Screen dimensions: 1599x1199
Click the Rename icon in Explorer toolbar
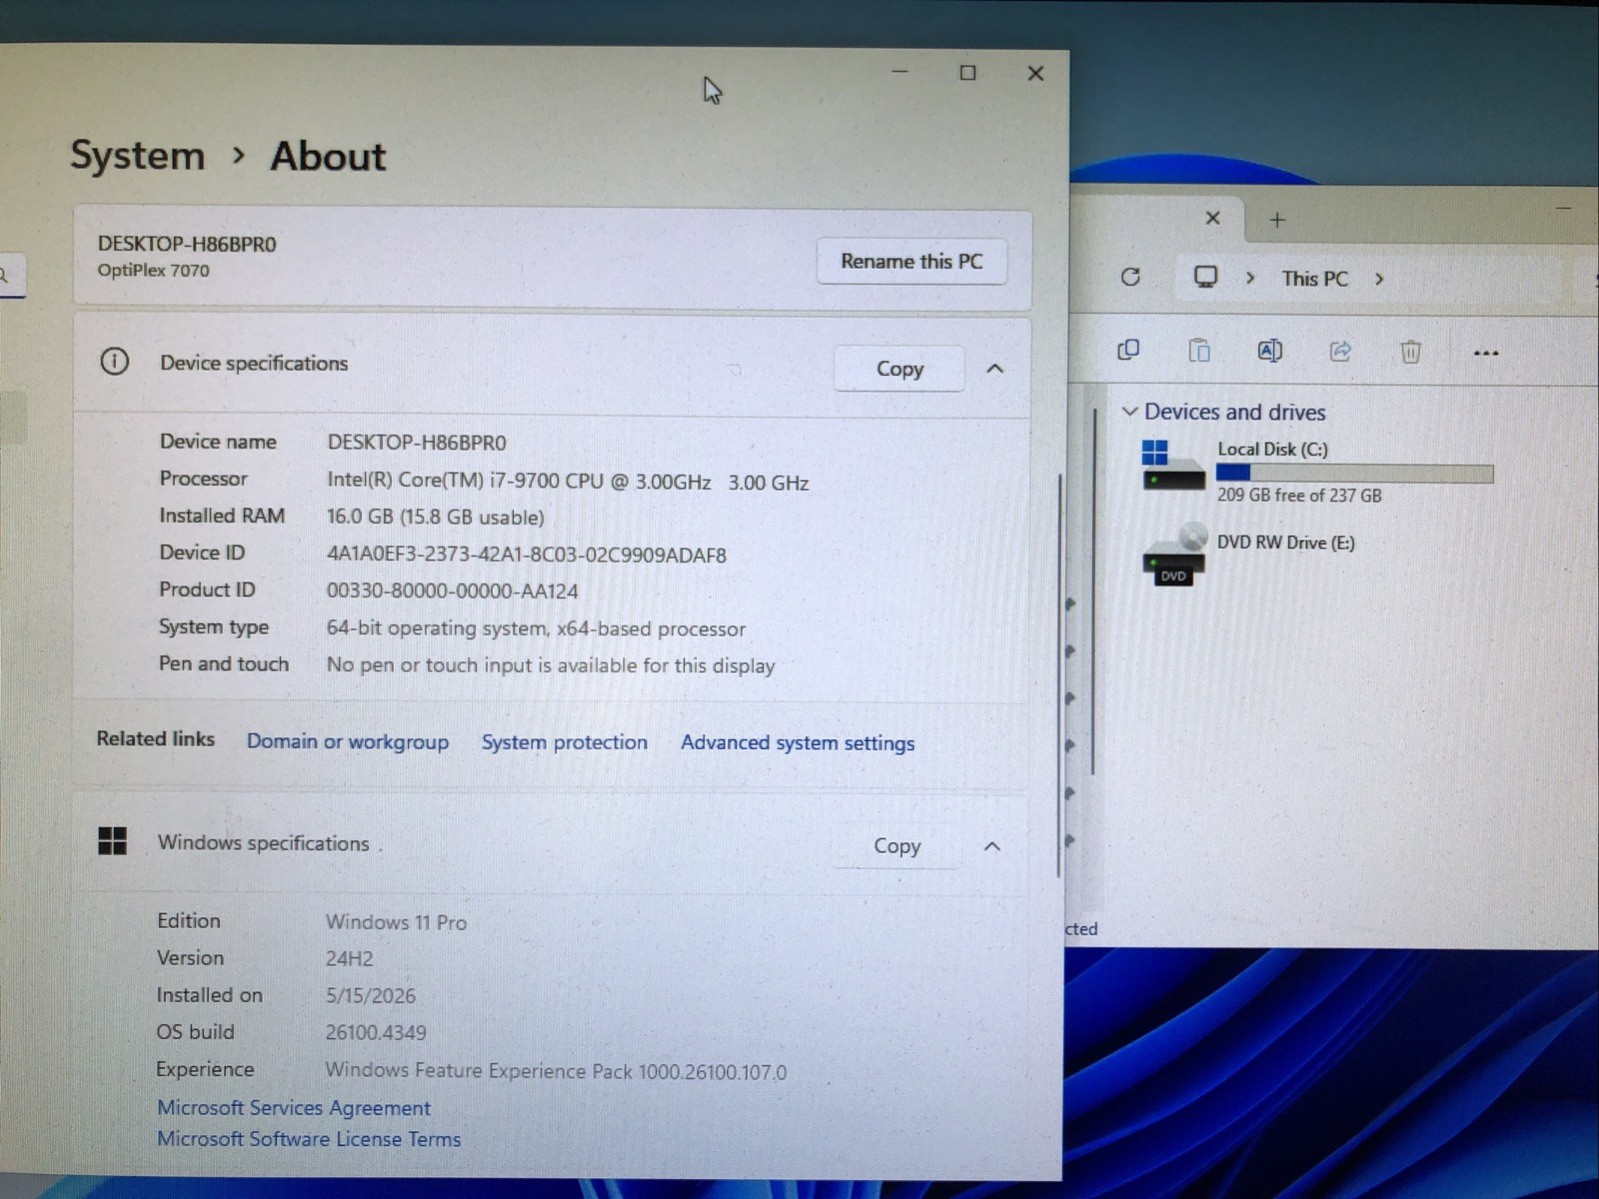pos(1270,351)
